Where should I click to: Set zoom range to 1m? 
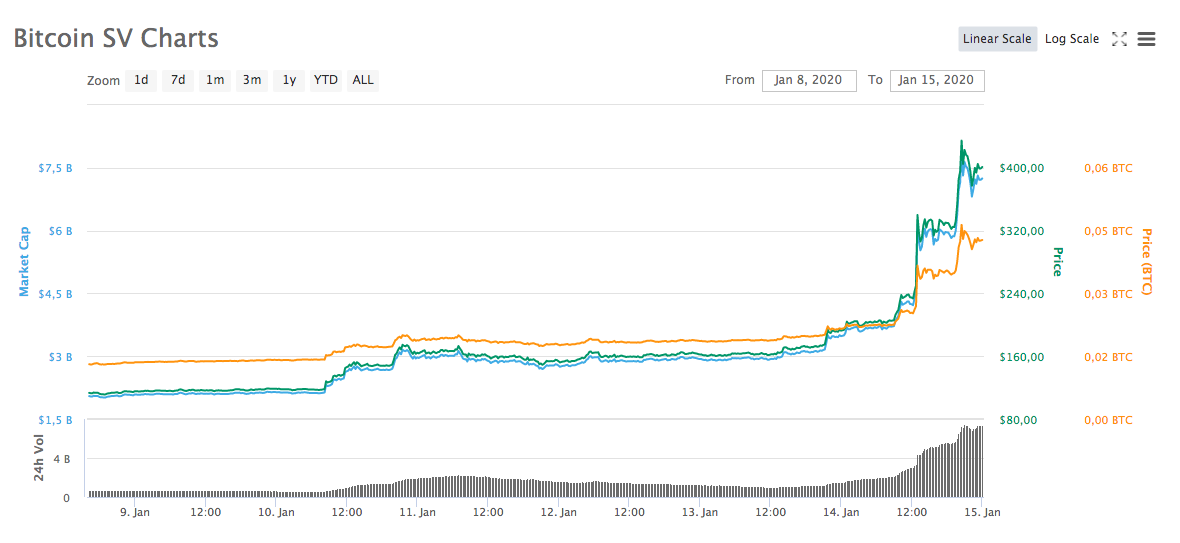coord(215,80)
